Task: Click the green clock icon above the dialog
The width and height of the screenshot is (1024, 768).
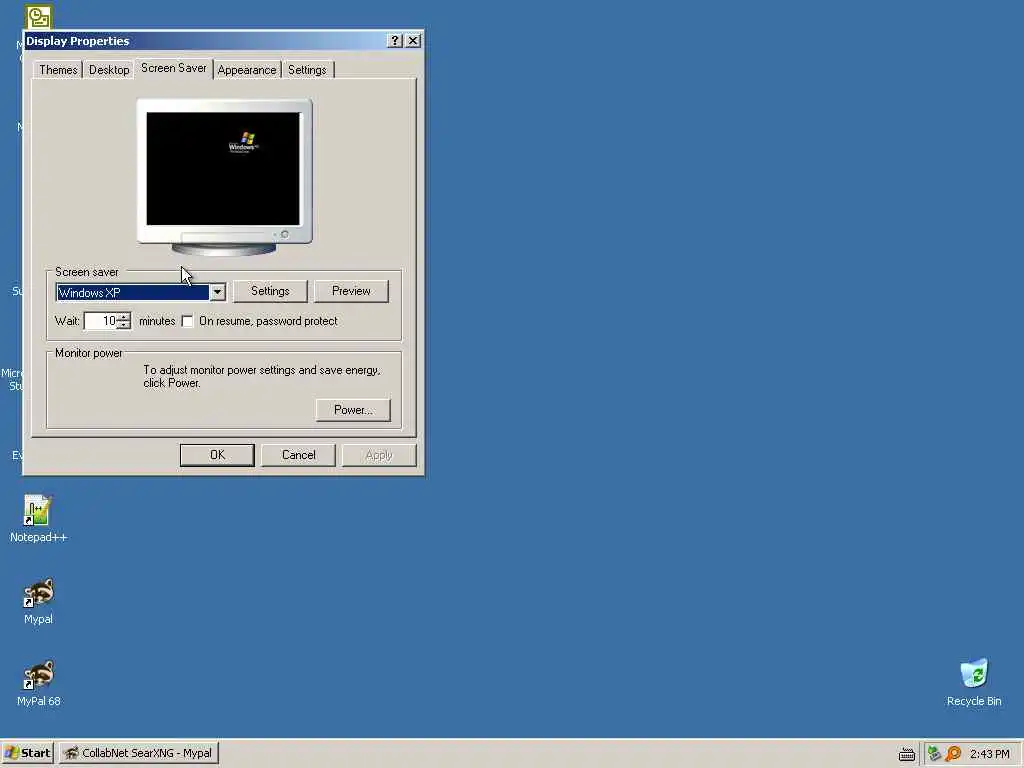Action: [39, 17]
